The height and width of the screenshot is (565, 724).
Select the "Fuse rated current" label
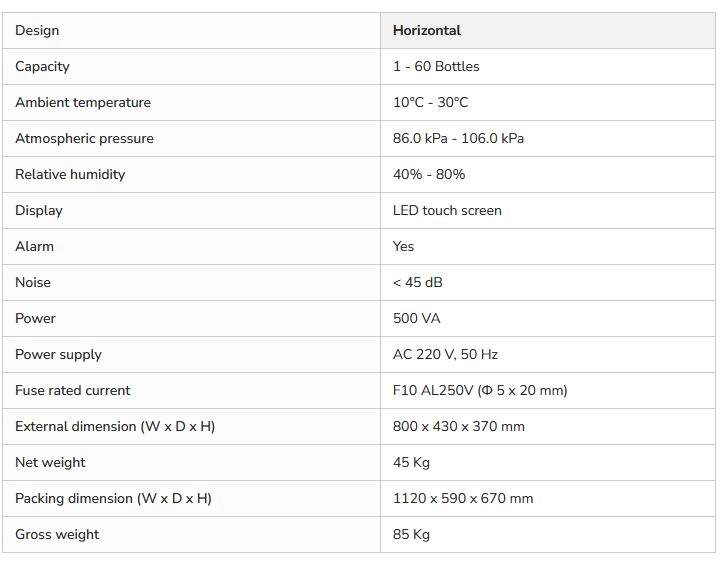point(73,391)
